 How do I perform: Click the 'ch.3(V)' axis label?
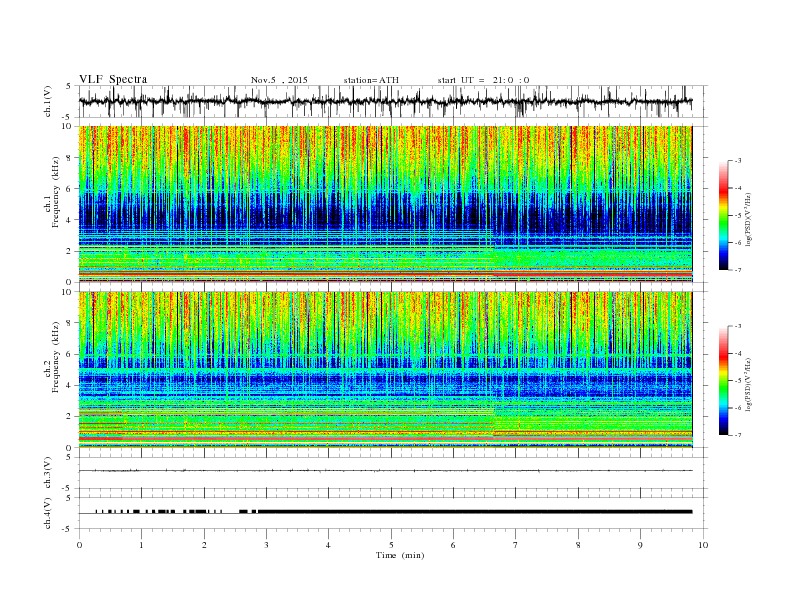tap(48, 473)
